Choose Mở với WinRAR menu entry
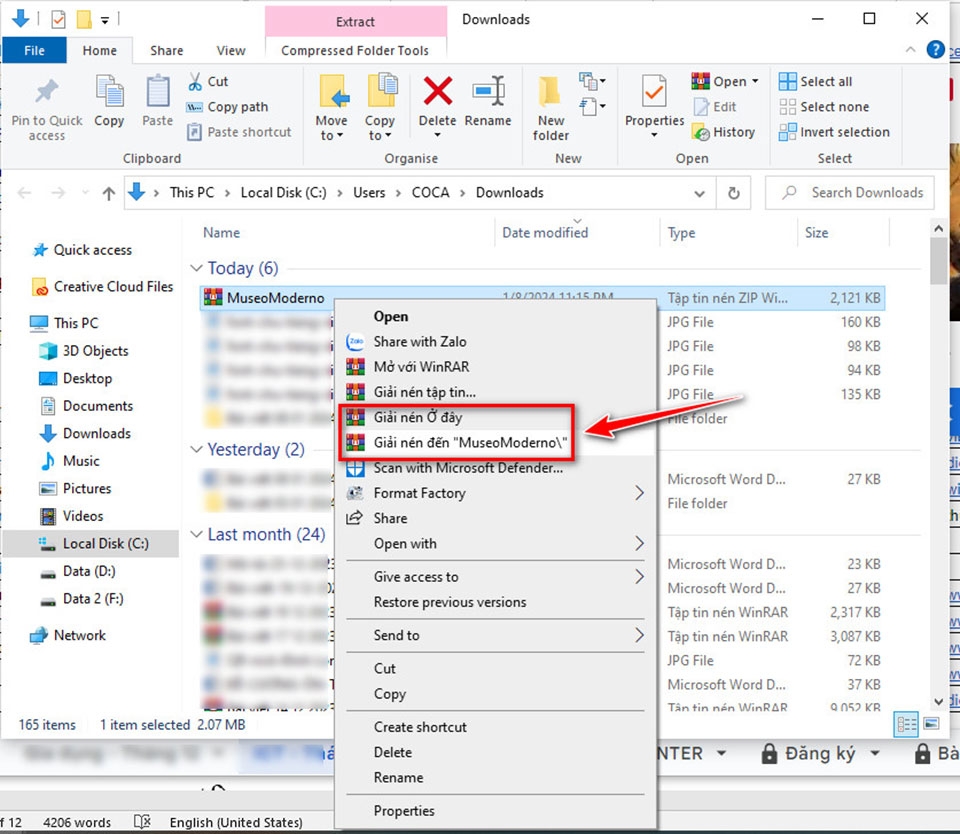 (x=496, y=367)
